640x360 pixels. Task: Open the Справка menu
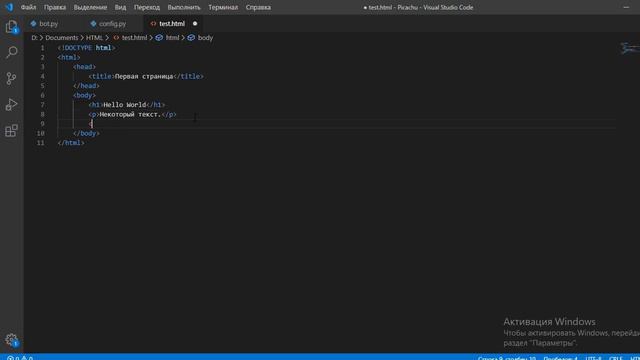tap(258, 7)
